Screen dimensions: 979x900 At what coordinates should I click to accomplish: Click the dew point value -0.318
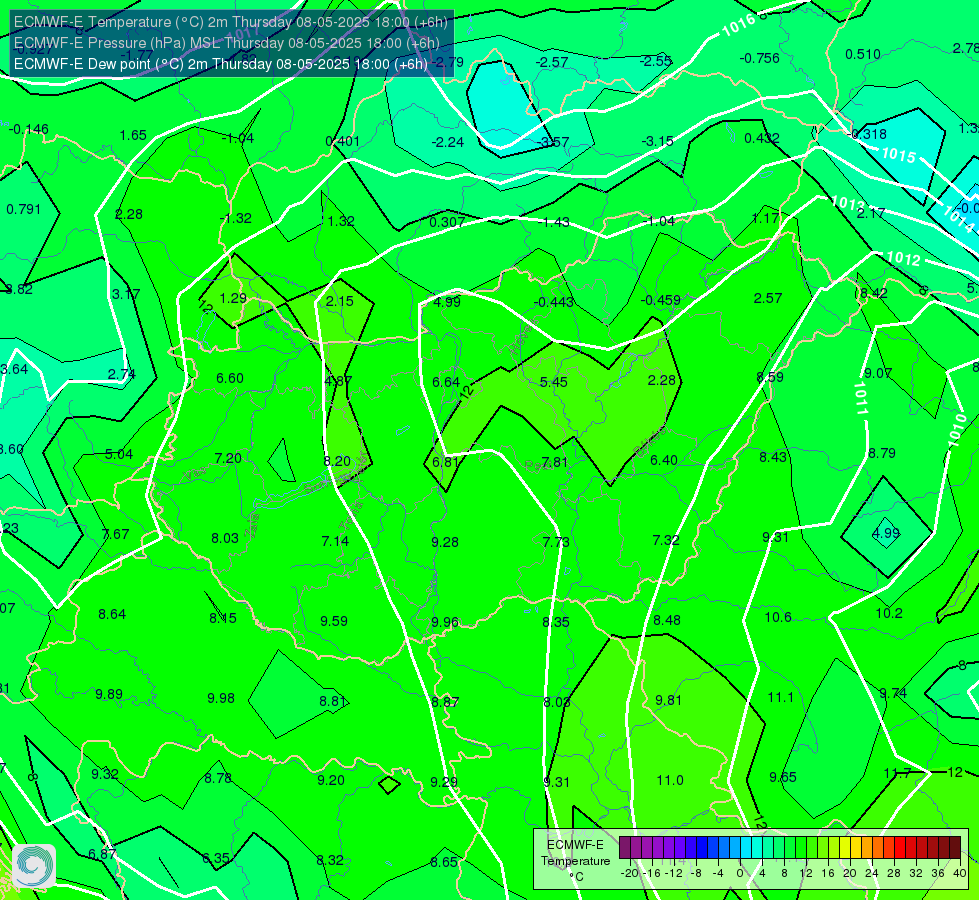pyautogui.click(x=867, y=134)
